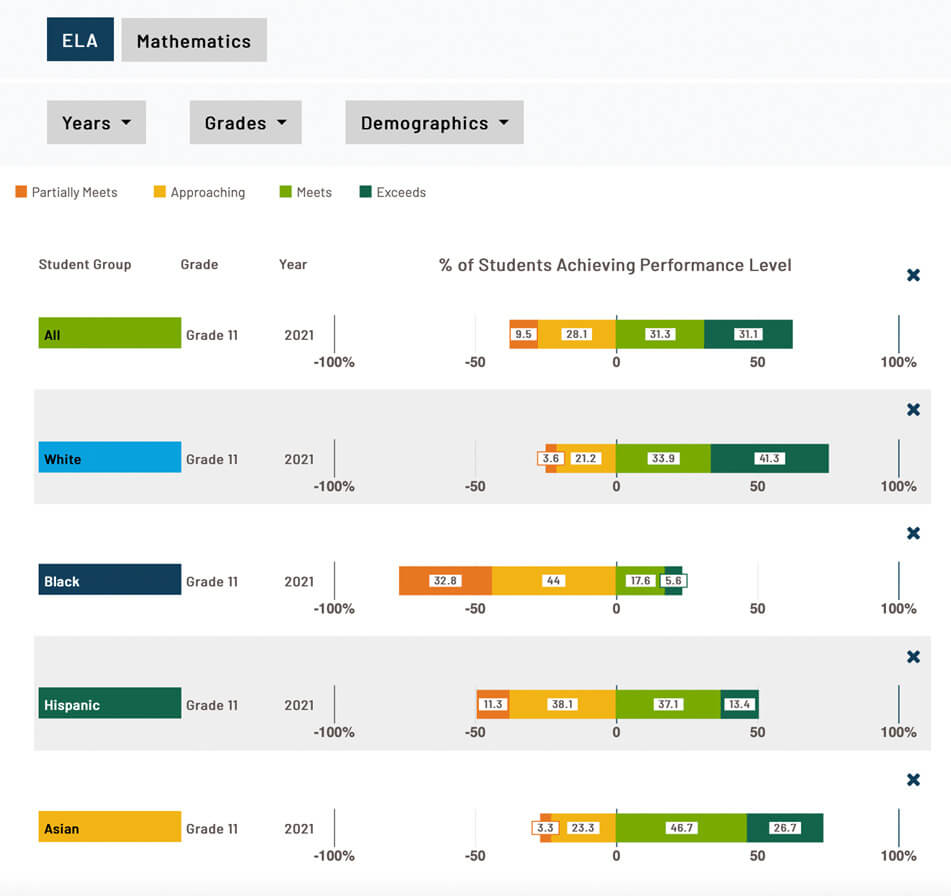Open the Grades dropdown
This screenshot has width=951, height=896.
[x=246, y=123]
